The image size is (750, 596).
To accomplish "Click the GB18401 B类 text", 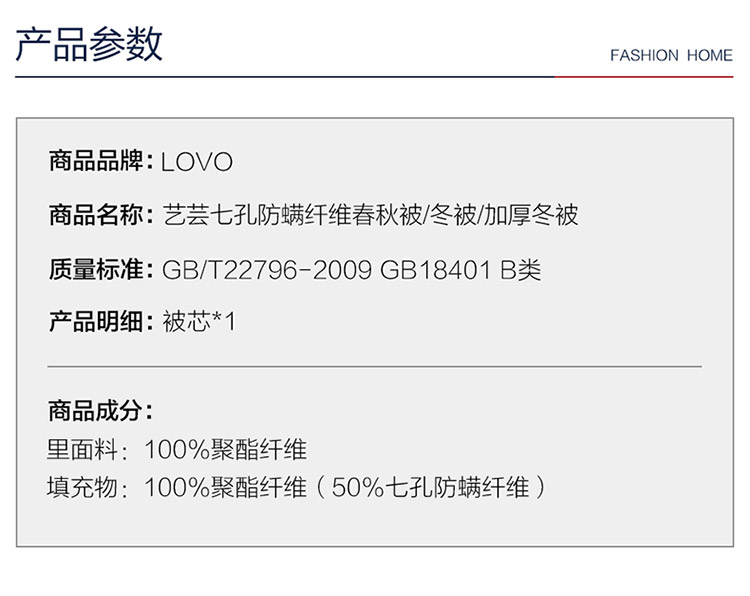I will 461,270.
